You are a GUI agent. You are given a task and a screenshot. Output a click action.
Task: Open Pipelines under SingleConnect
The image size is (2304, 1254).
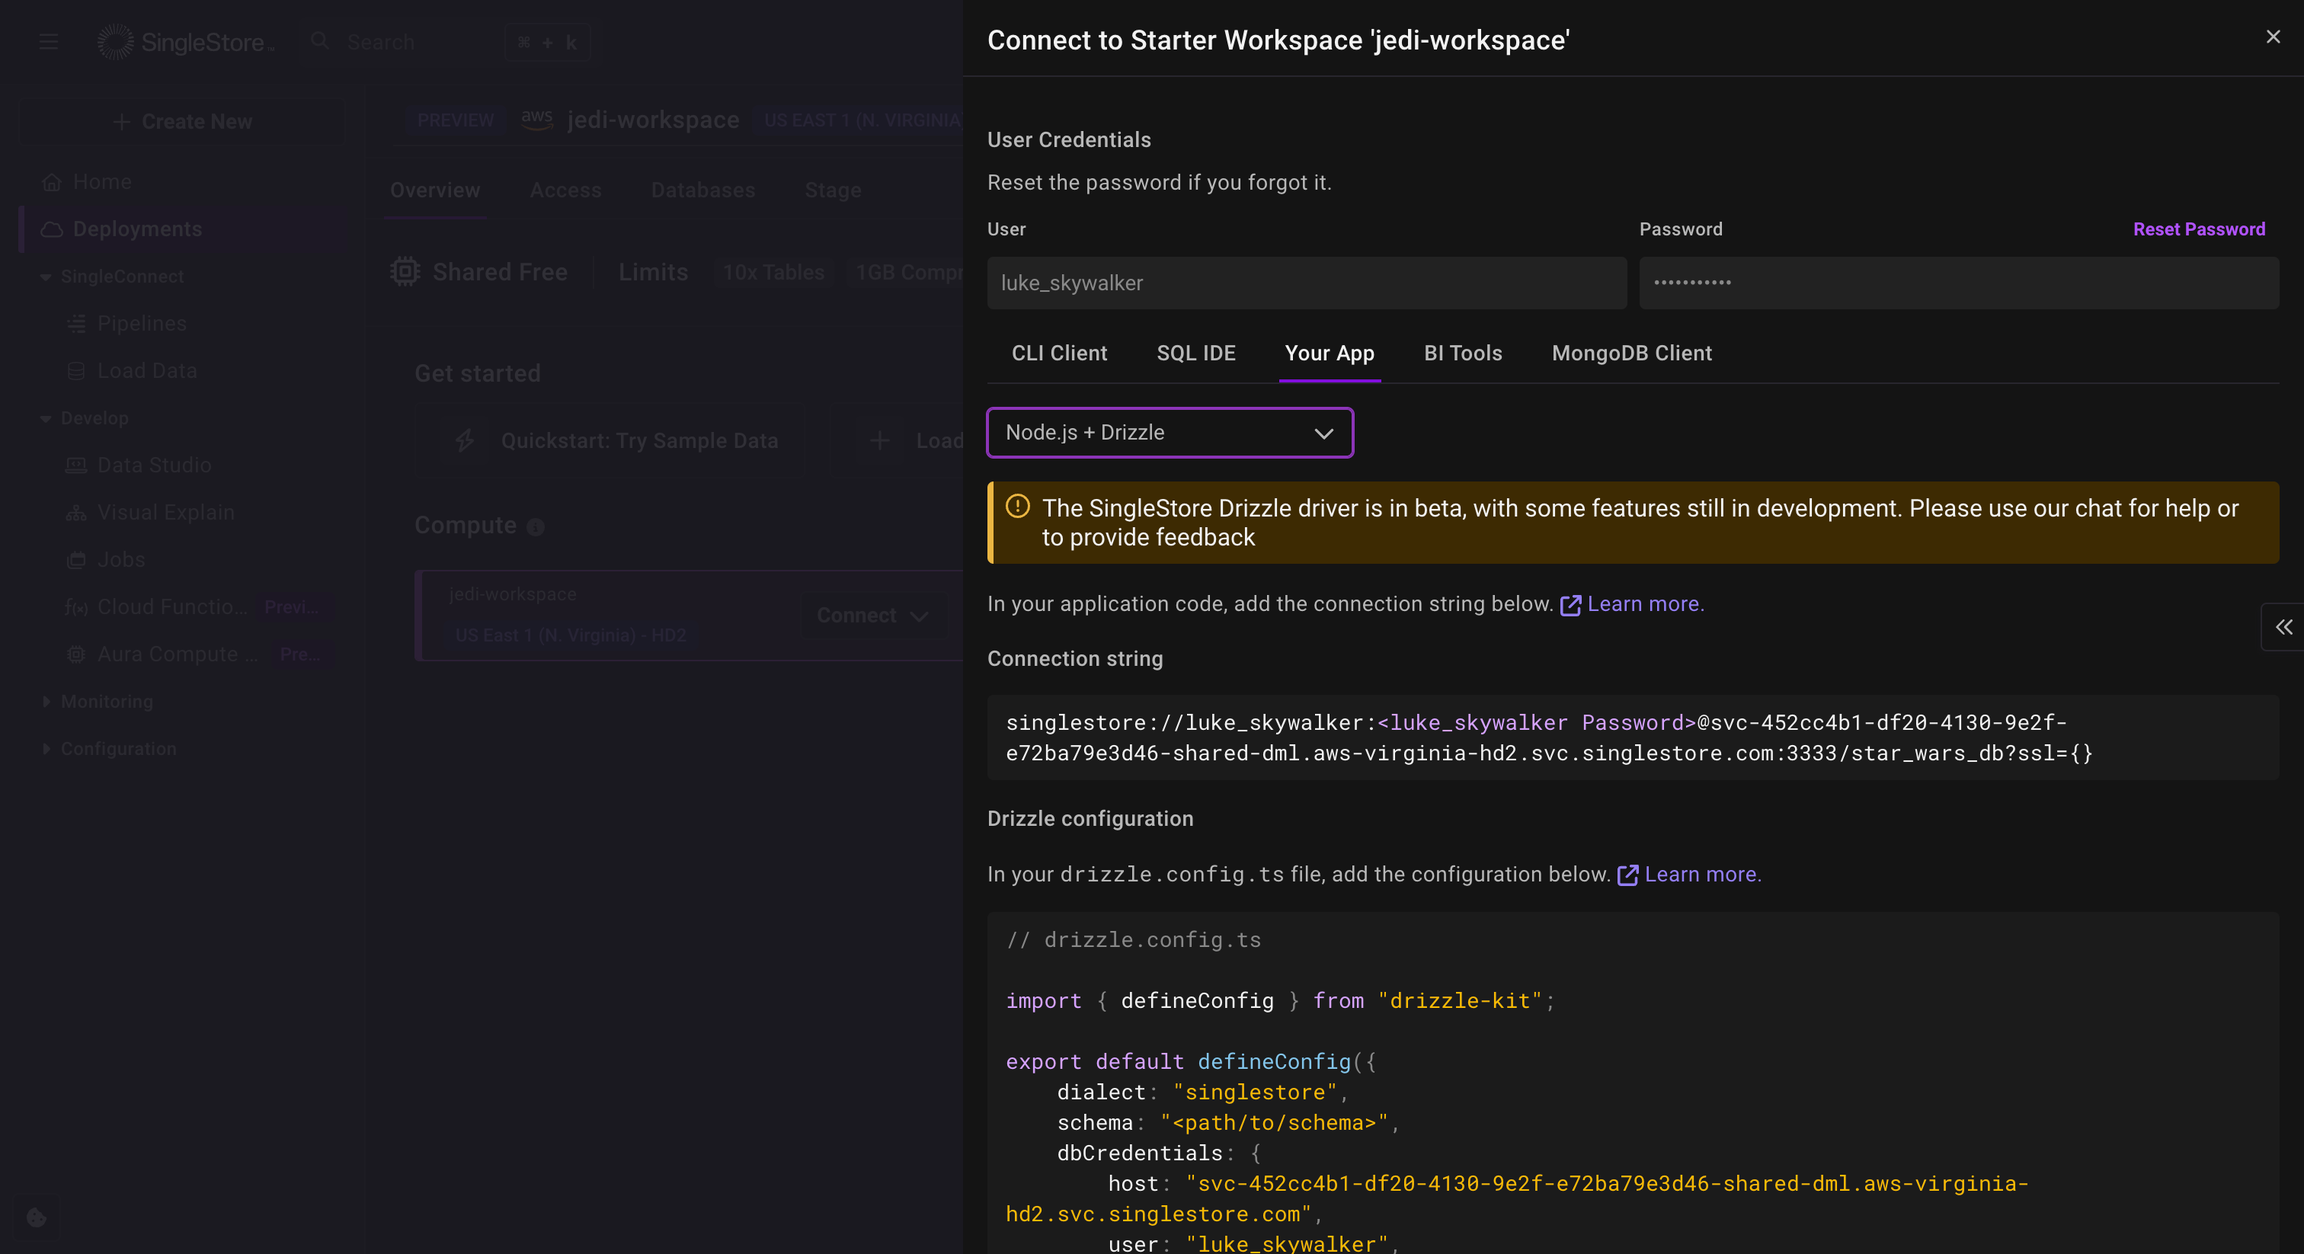tap(141, 323)
